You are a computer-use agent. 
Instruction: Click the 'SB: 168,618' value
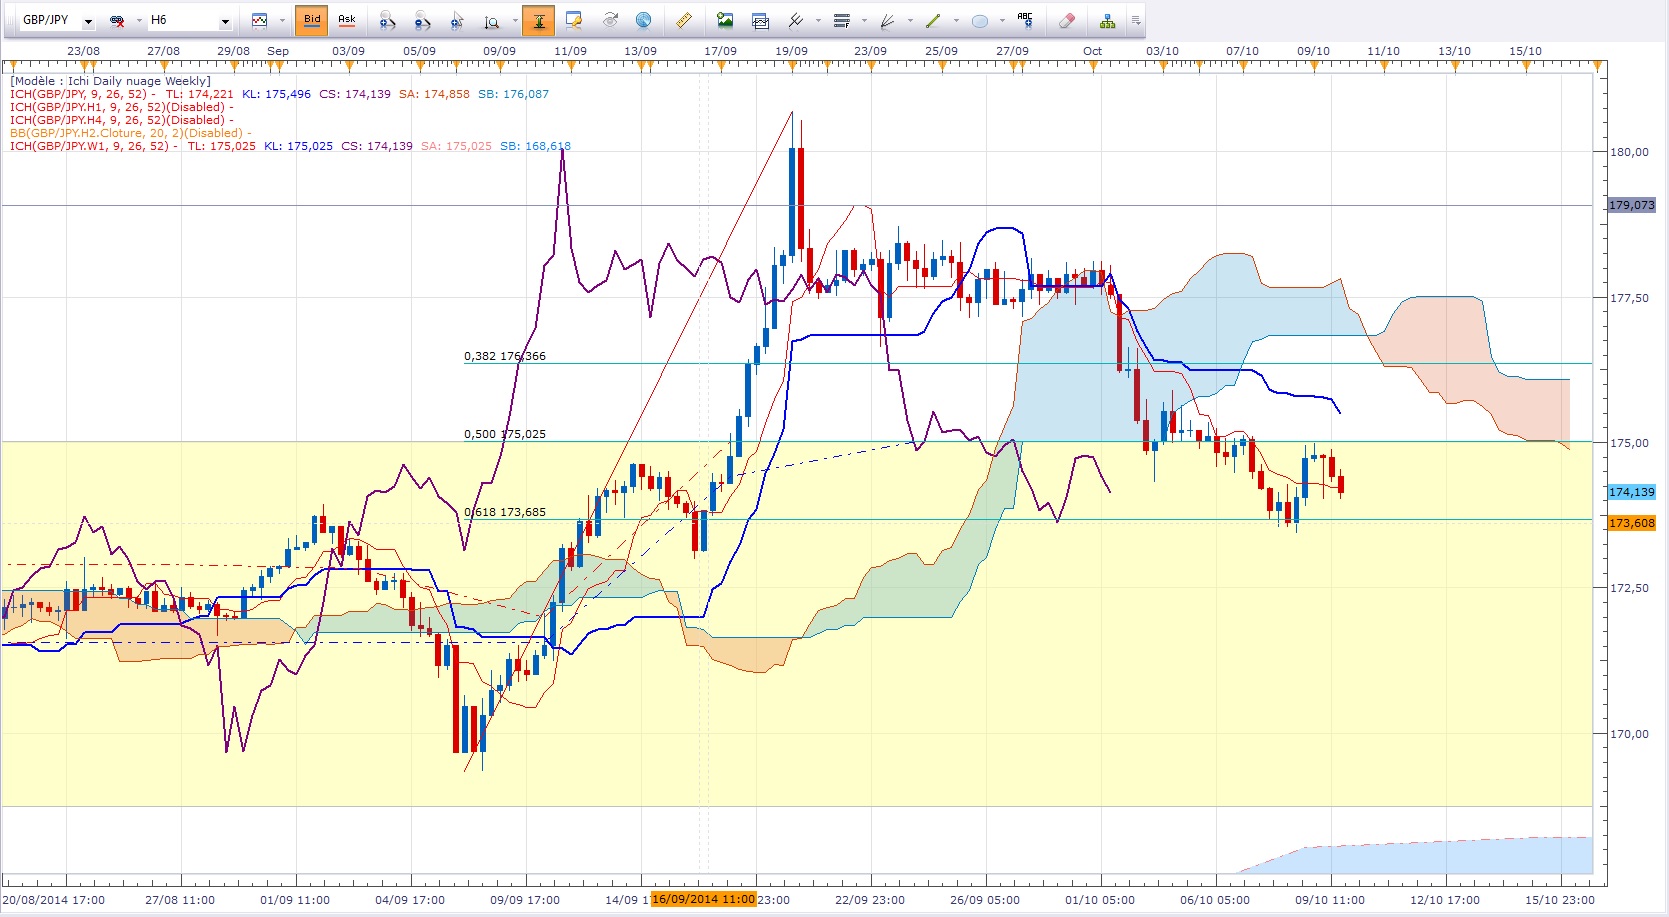coord(535,146)
